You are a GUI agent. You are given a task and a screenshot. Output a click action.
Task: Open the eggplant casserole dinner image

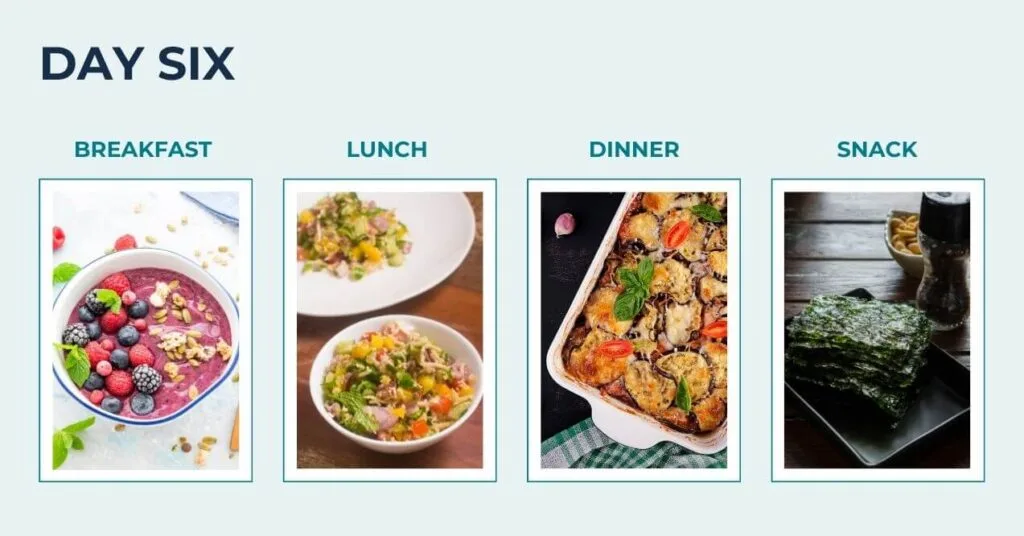pyautogui.click(x=633, y=330)
